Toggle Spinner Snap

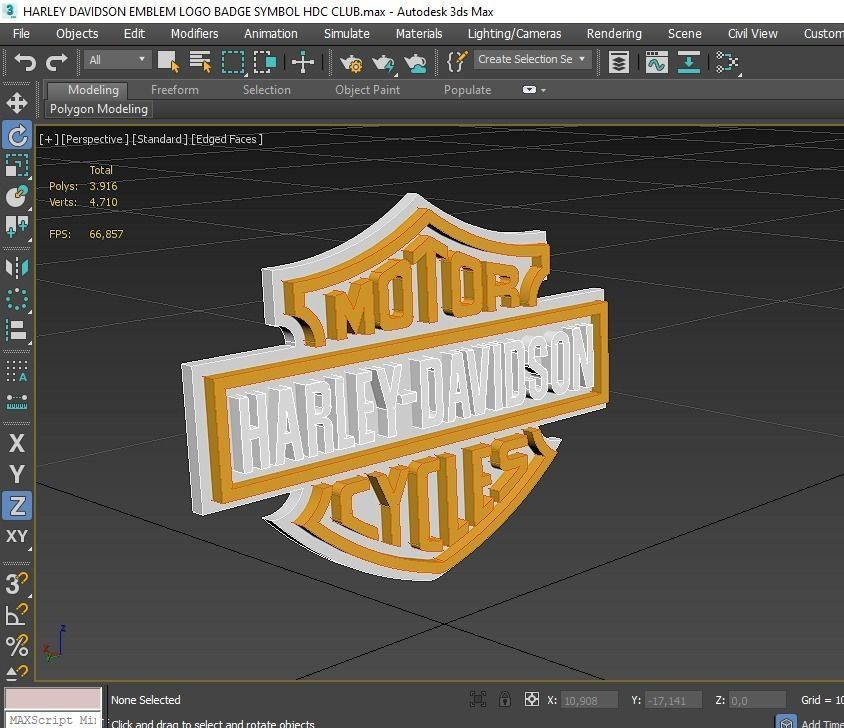coord(17,673)
